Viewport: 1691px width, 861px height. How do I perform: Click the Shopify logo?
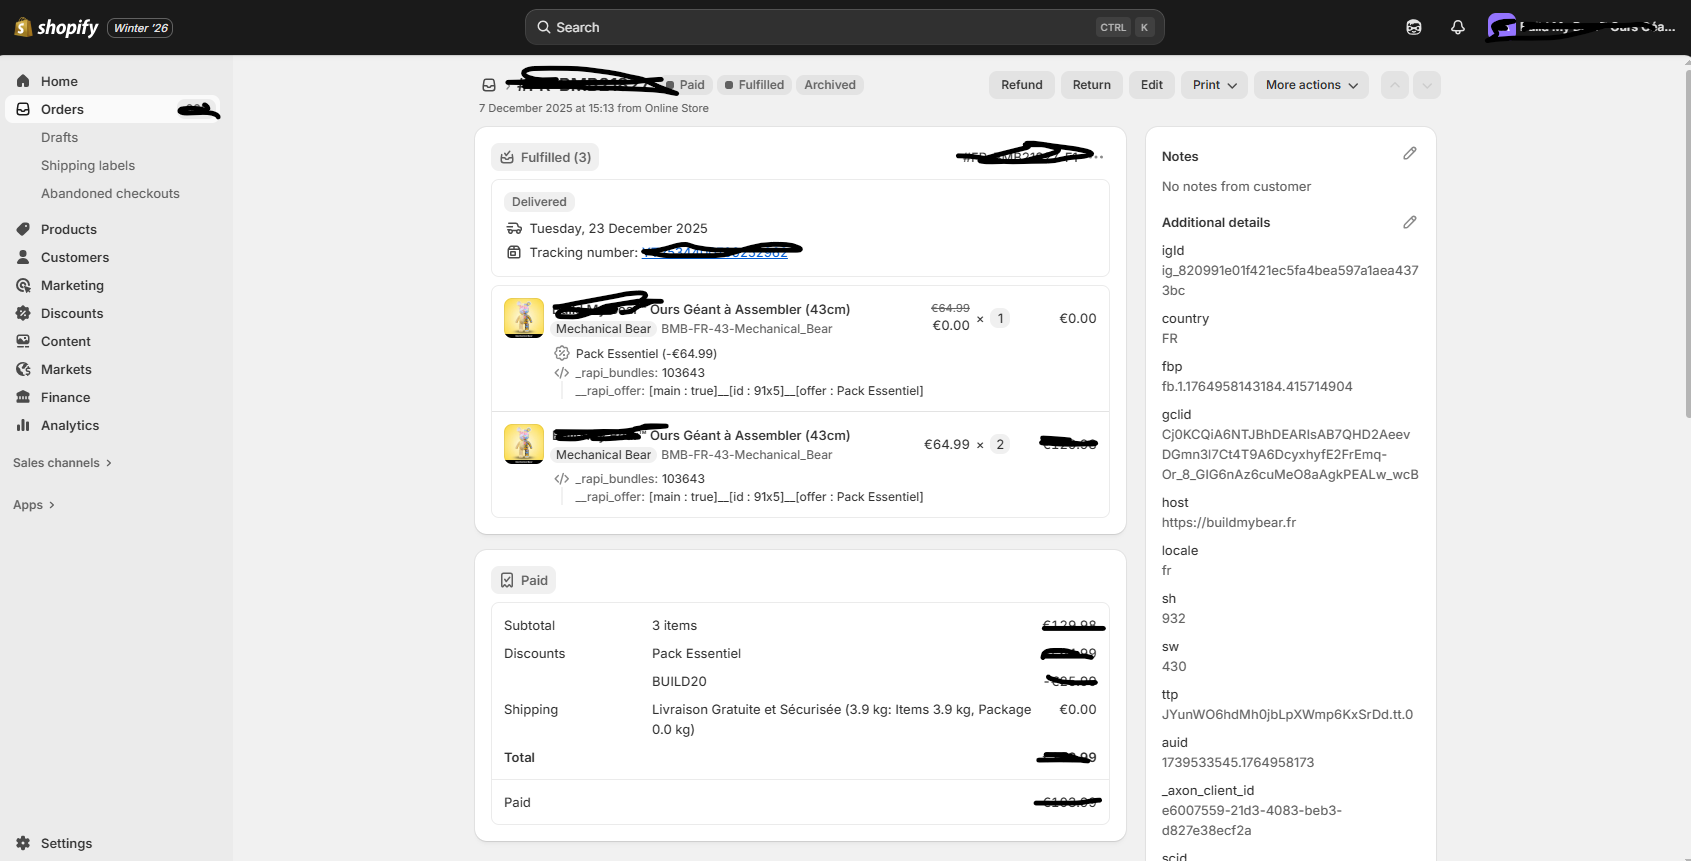pyautogui.click(x=57, y=27)
